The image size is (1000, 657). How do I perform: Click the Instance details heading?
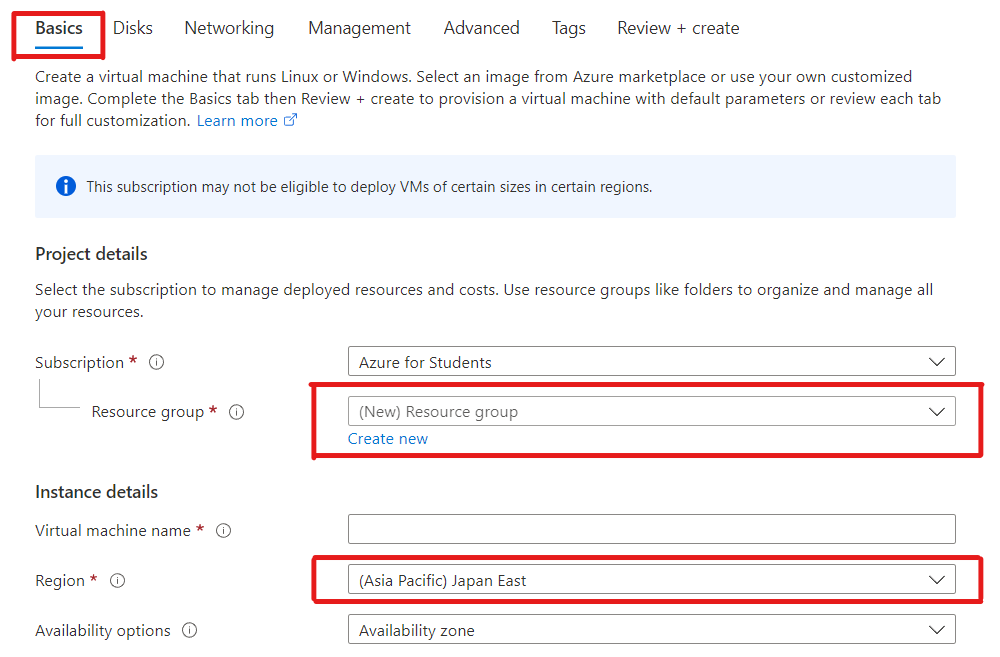coord(96,492)
